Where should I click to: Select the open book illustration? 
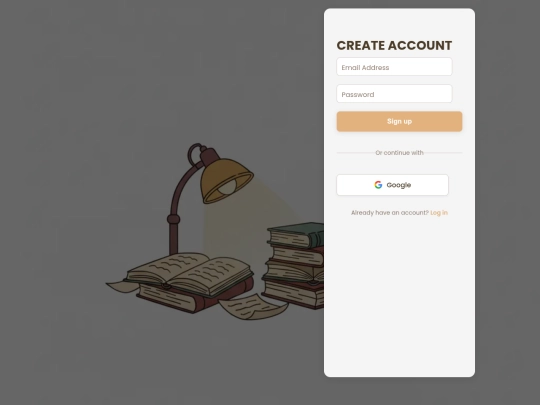[x=189, y=274]
